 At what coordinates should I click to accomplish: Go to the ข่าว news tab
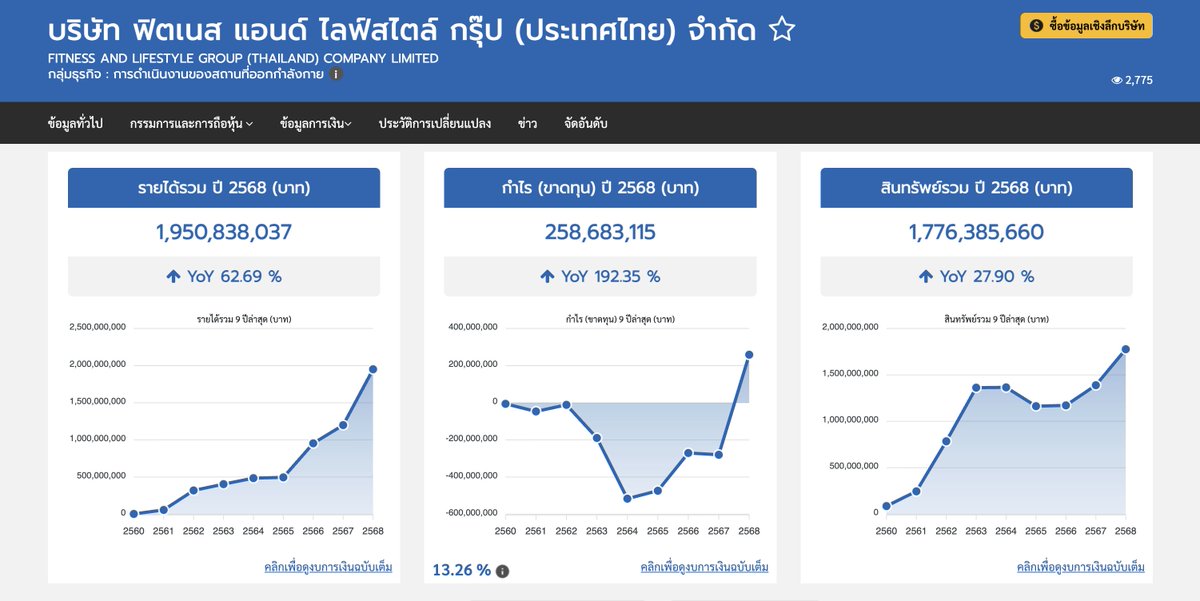click(x=527, y=124)
